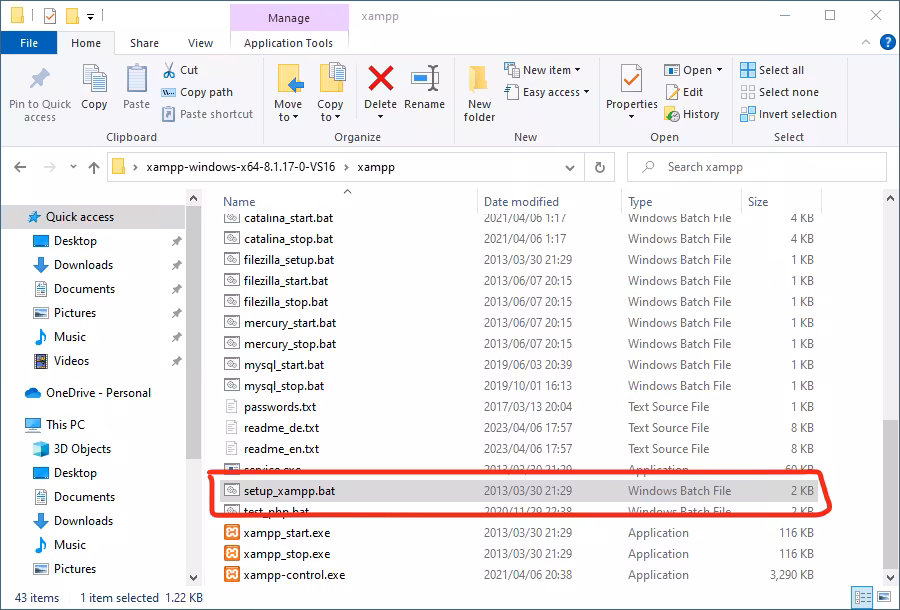Select readme_en.txt file
The image size is (900, 610).
(x=519, y=449)
